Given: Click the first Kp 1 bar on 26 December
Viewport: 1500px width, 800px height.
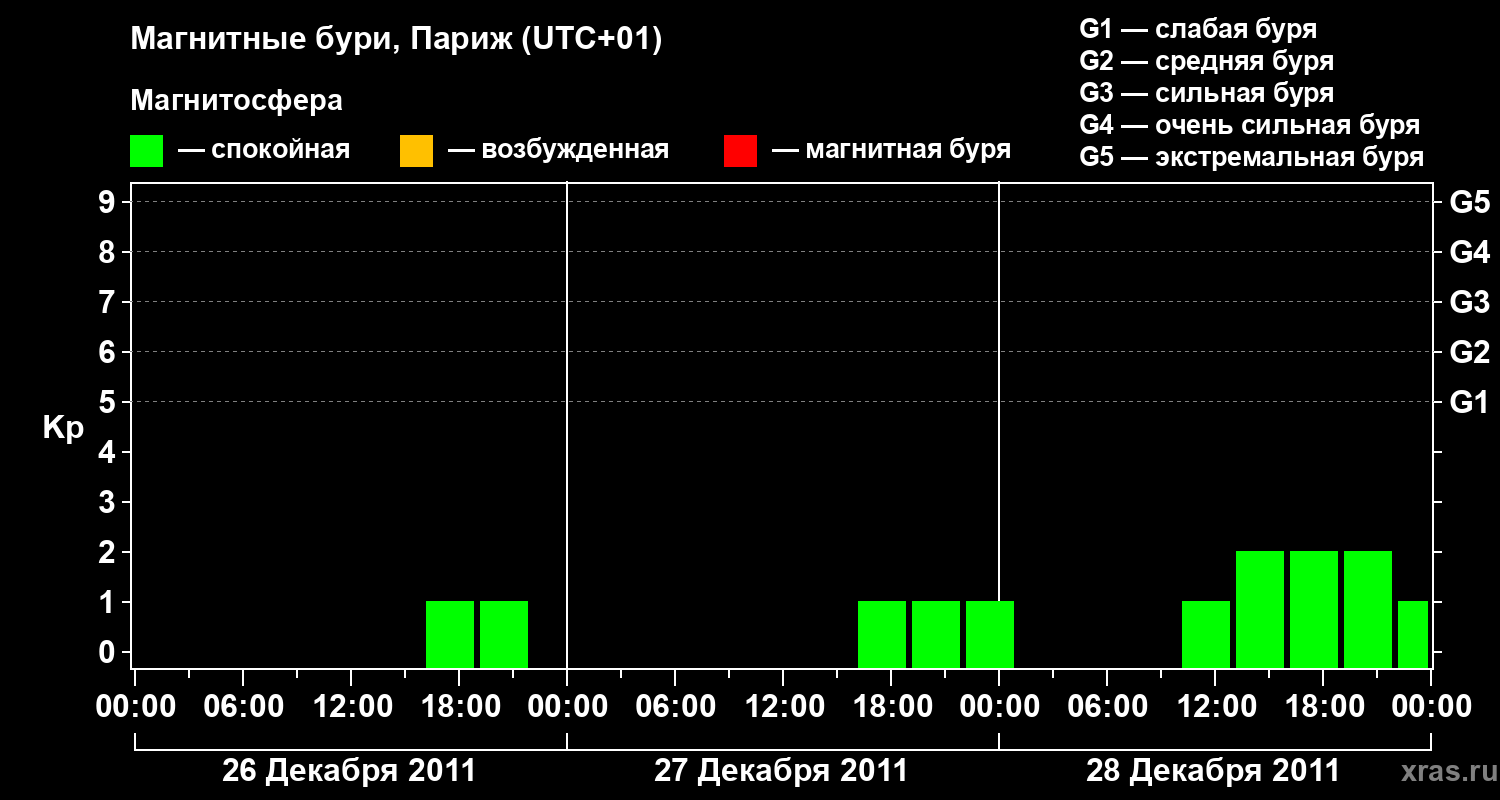Looking at the screenshot, I should pos(450,634).
